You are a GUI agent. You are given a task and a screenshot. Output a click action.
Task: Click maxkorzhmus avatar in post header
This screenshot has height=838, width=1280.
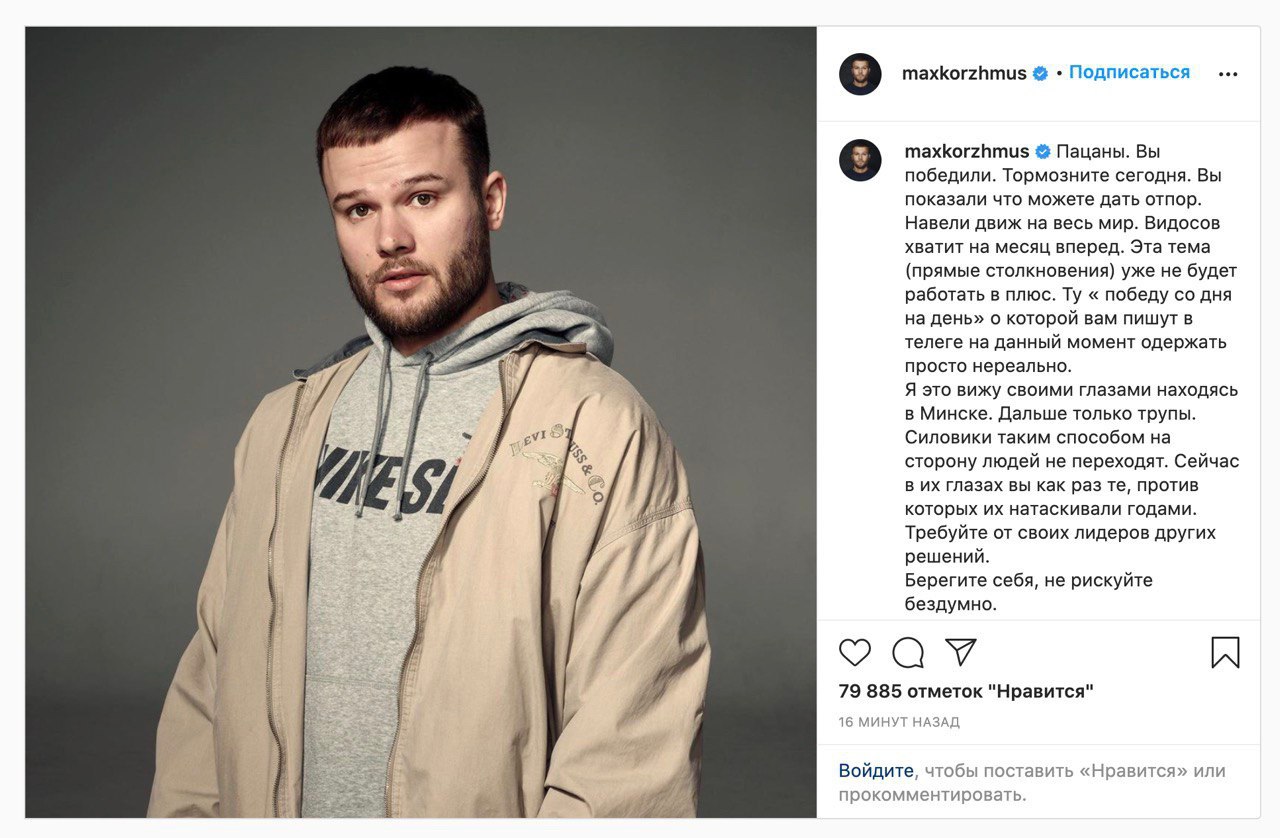860,74
